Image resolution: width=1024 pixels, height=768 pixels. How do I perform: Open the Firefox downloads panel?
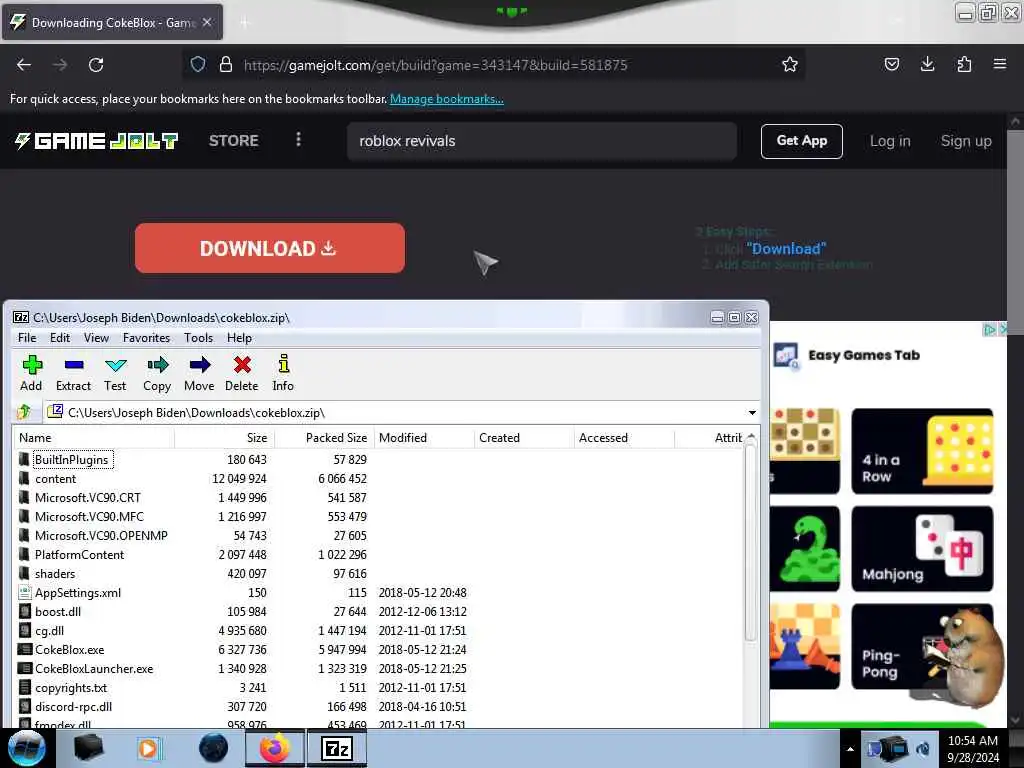[927, 64]
